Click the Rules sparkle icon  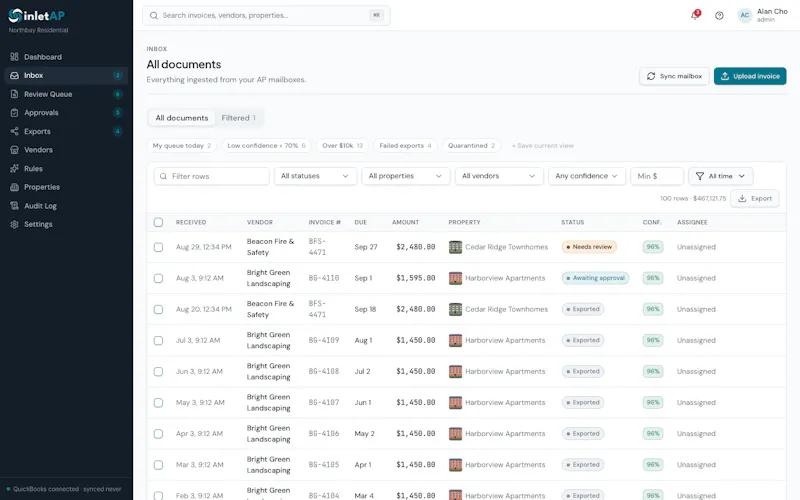(14, 168)
